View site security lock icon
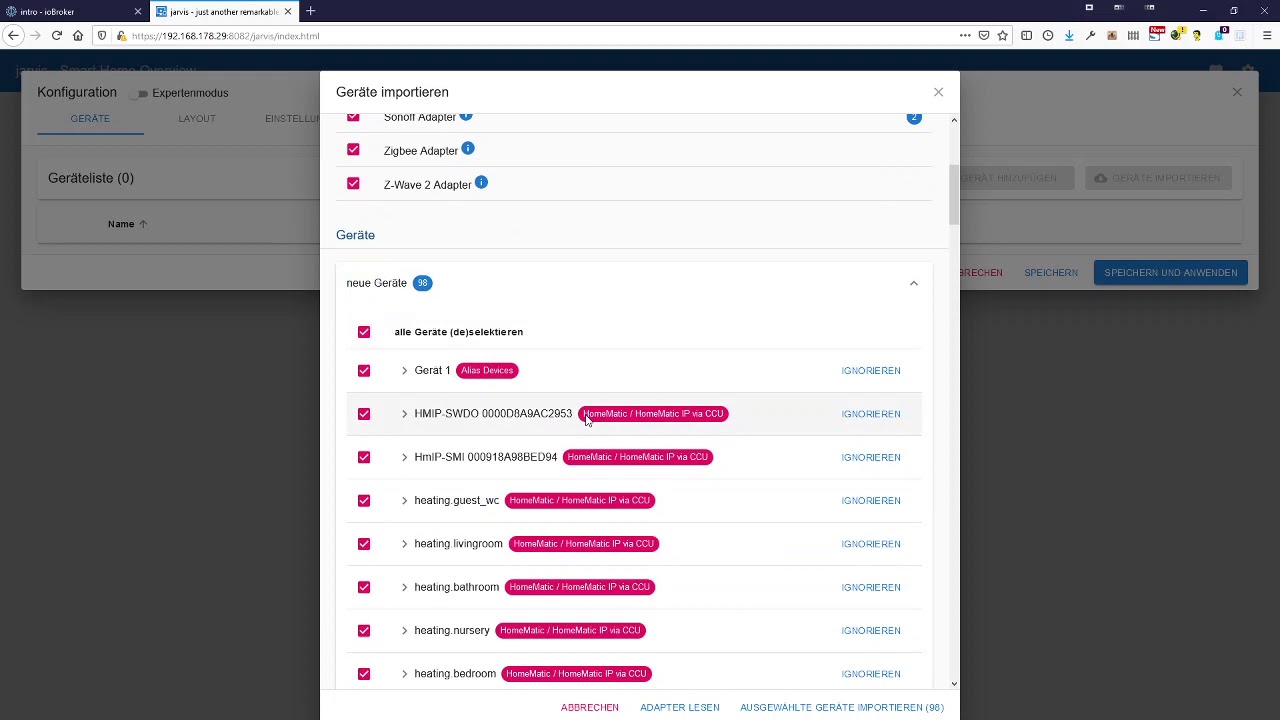The image size is (1280, 720). [x=121, y=36]
